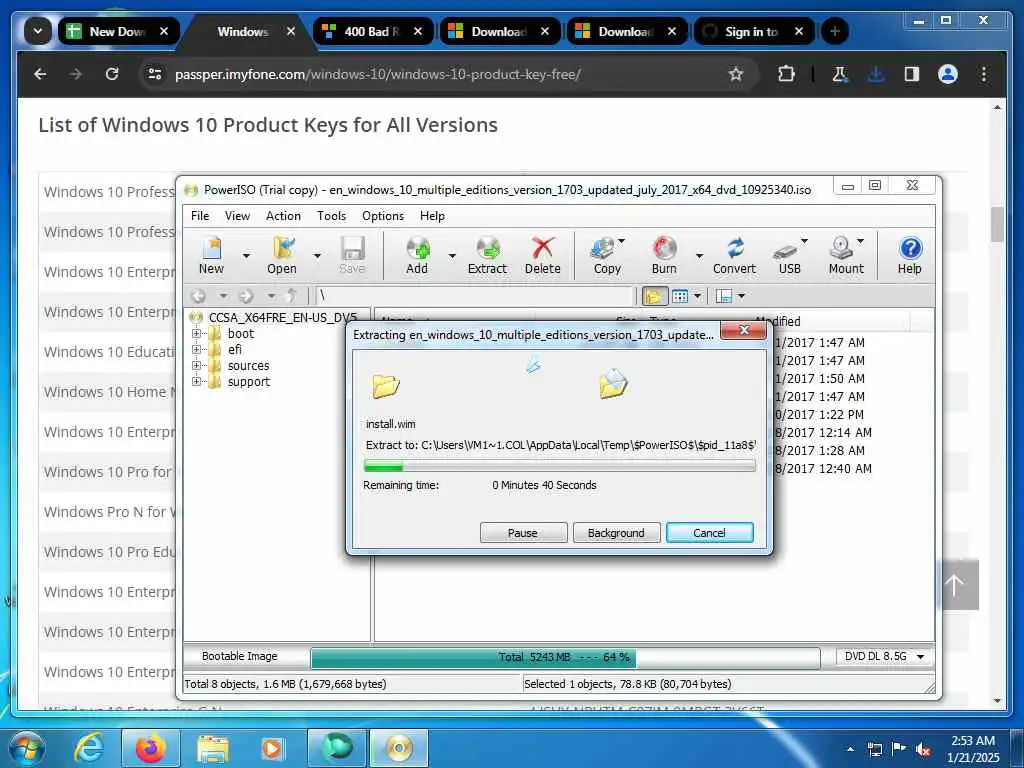The image size is (1024, 768).
Task: Reload the page in Chrome
Action: coord(112,74)
